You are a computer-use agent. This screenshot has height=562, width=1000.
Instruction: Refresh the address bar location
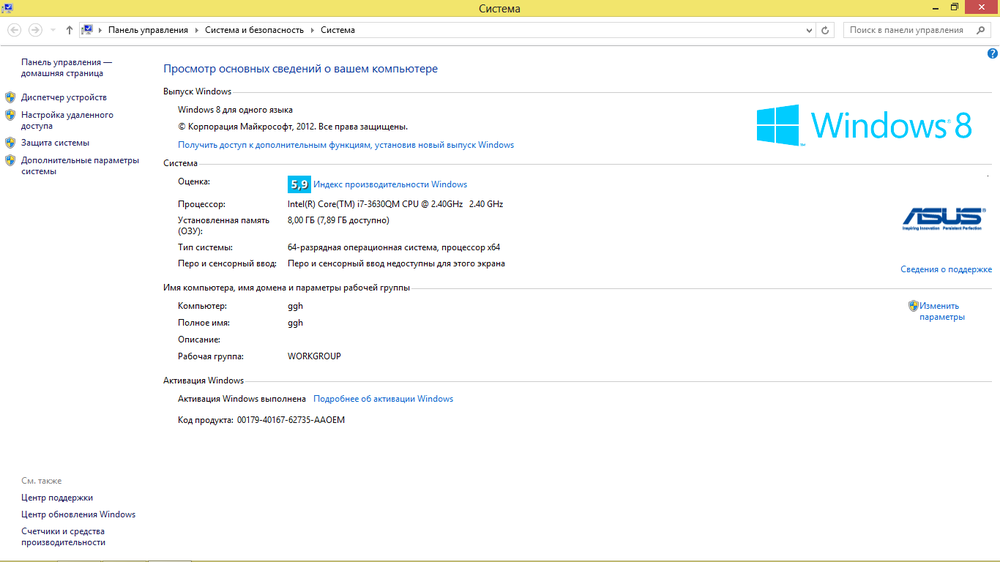pyautogui.click(x=825, y=30)
